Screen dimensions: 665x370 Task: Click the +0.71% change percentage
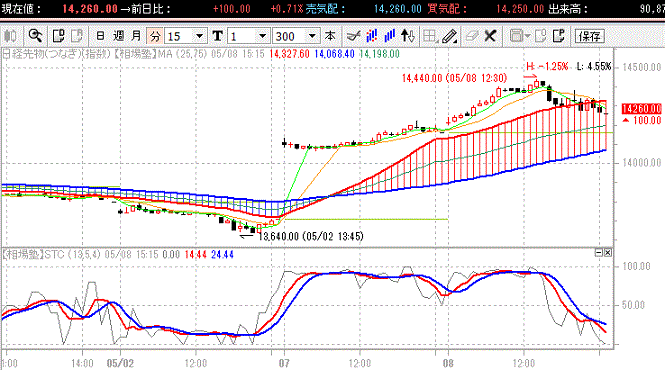[x=287, y=9]
